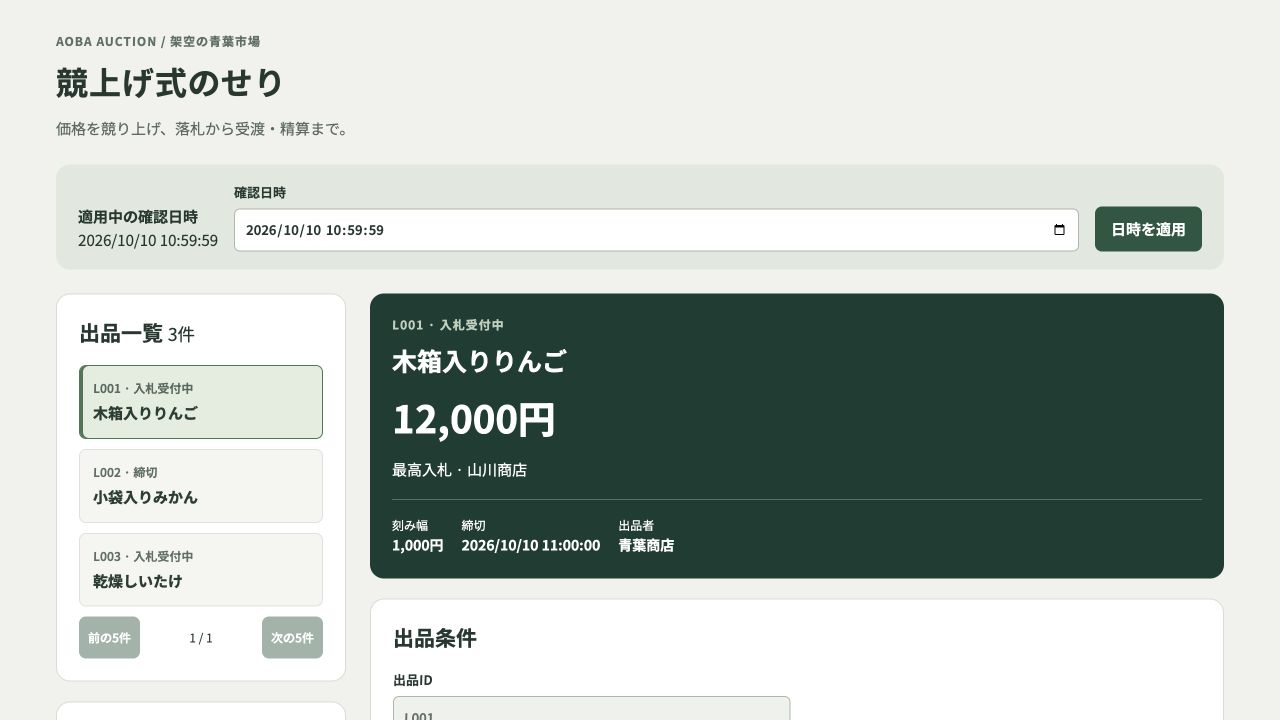Select the L002 小袋入りみかん listing

201,486
